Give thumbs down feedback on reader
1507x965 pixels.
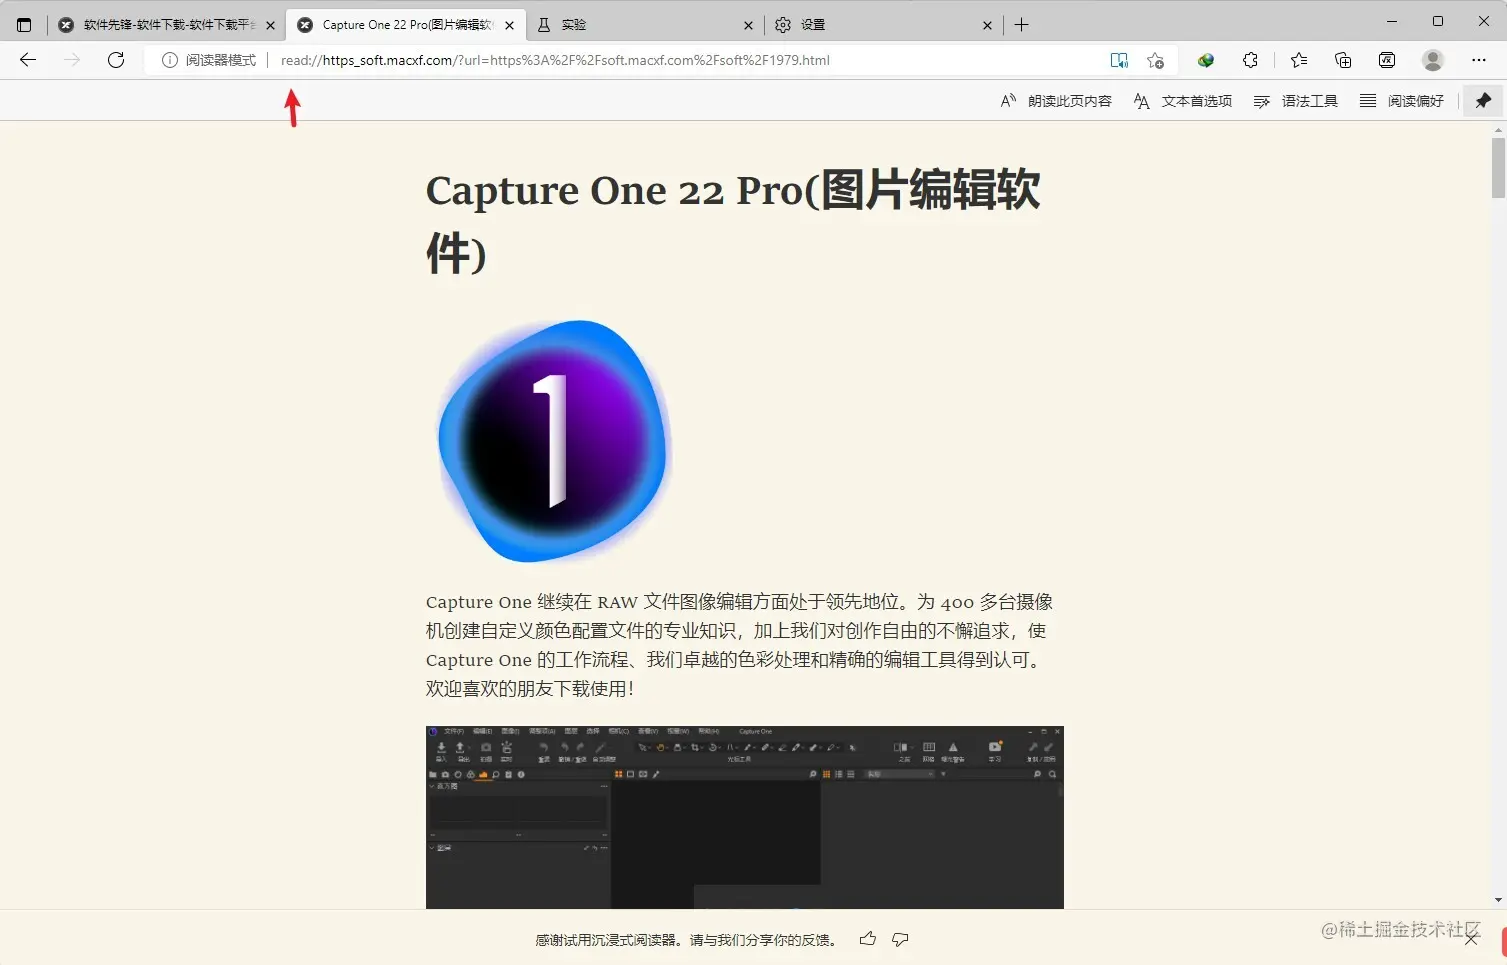(900, 939)
